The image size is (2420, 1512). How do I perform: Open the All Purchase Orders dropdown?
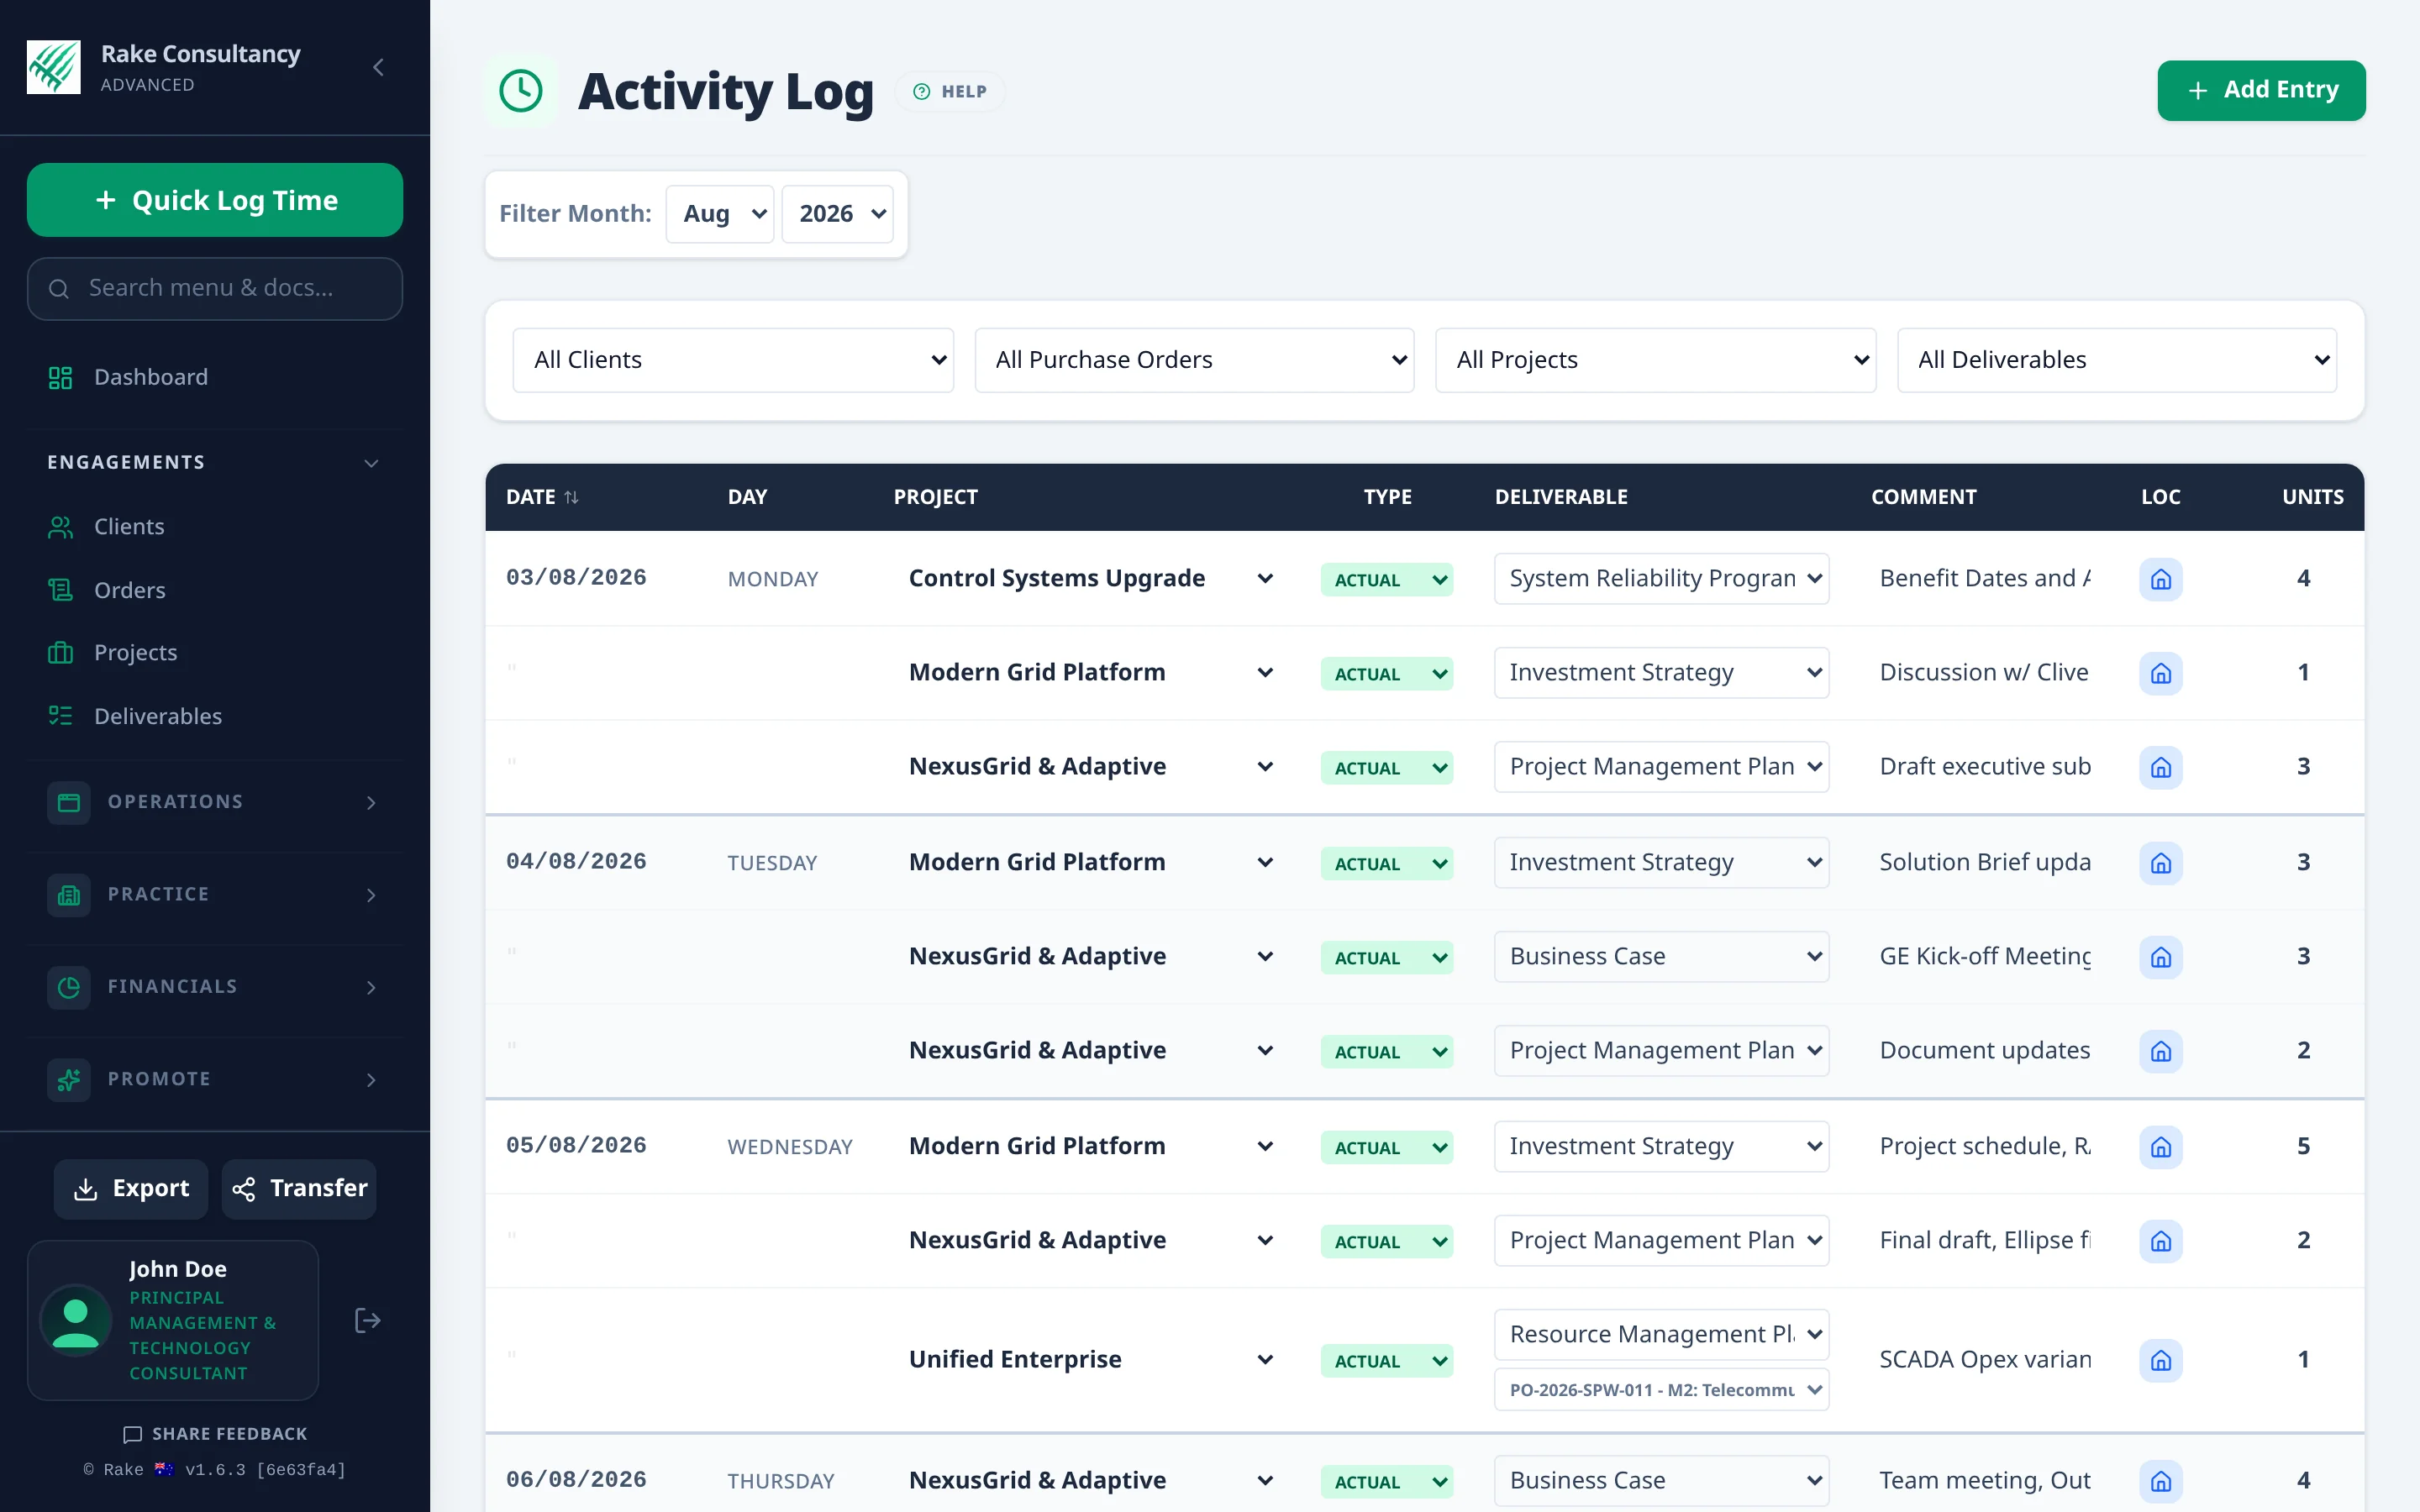coord(1195,360)
